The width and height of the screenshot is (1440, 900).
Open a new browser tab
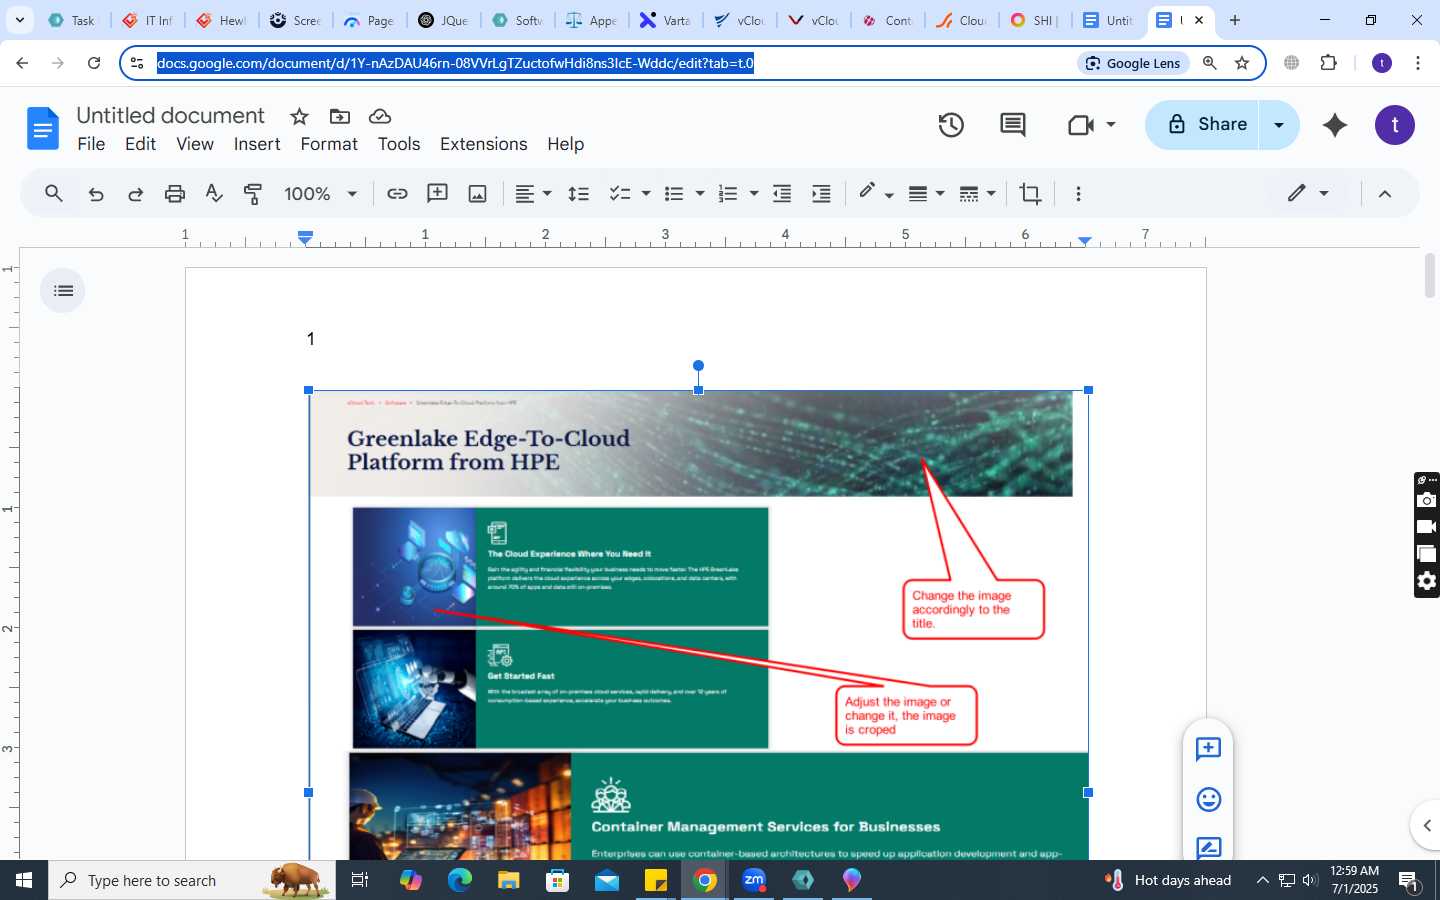1235,20
